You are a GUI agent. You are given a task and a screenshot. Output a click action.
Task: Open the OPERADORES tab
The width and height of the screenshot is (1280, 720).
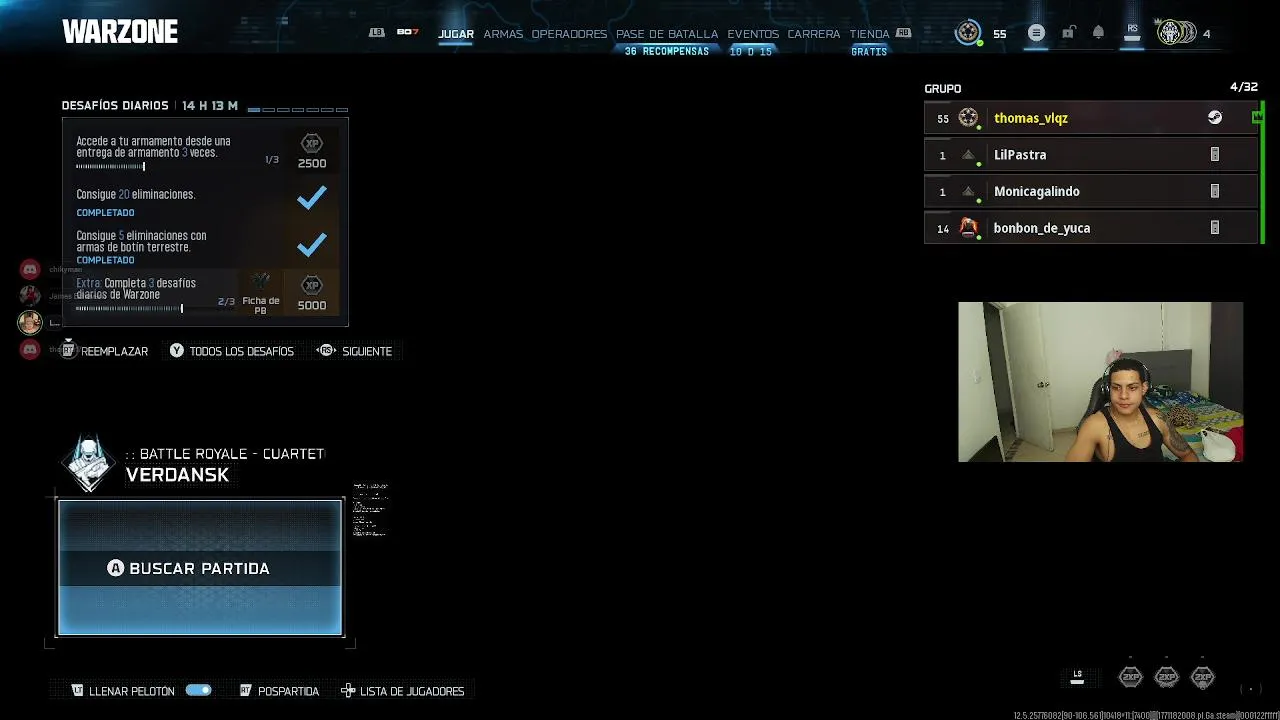pos(569,34)
